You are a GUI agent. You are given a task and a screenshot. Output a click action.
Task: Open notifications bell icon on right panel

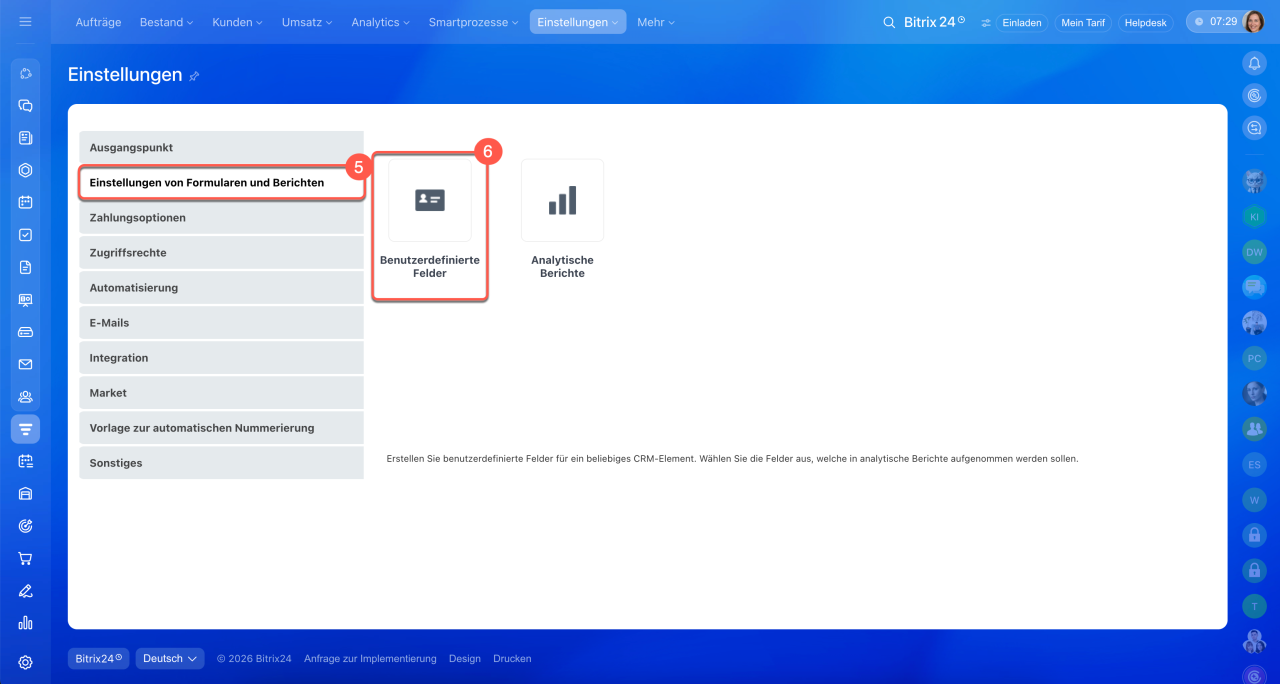tap(1254, 63)
